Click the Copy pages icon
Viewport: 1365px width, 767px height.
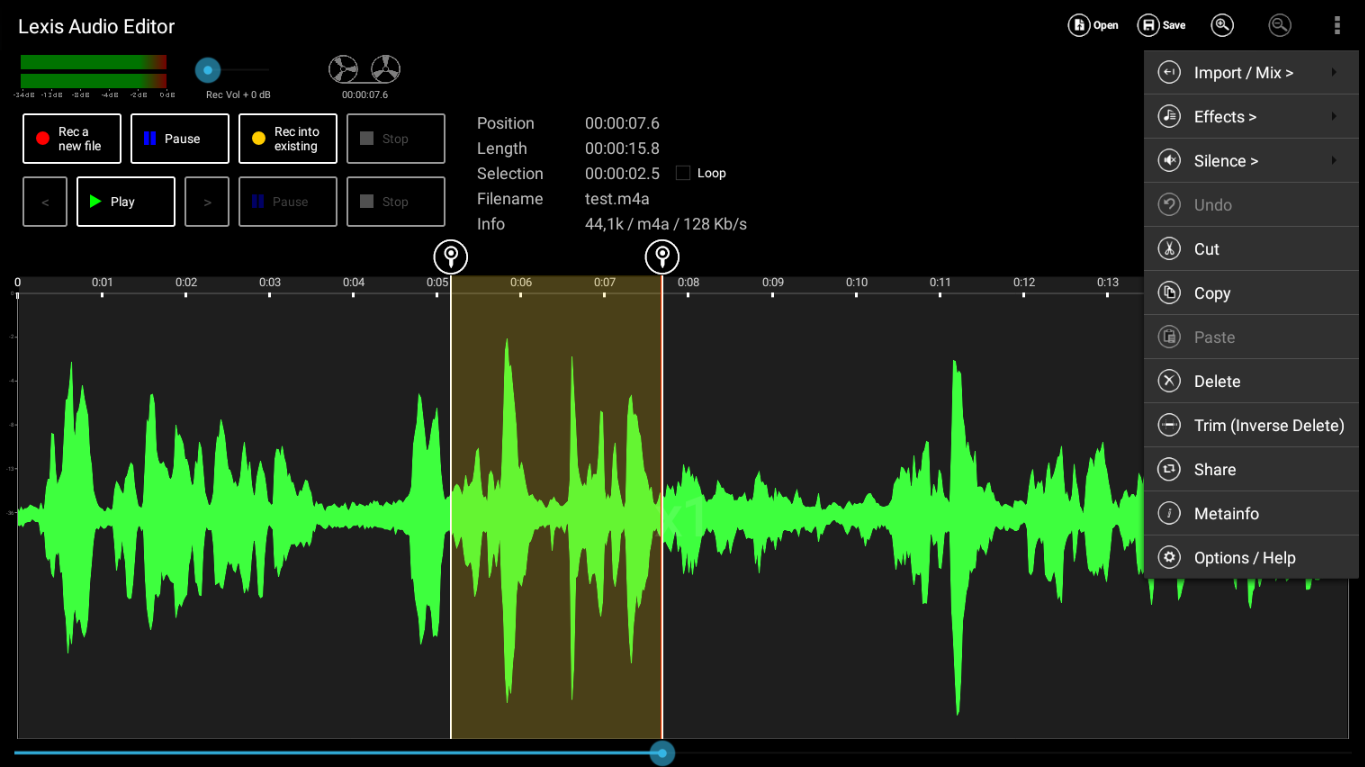1169,293
